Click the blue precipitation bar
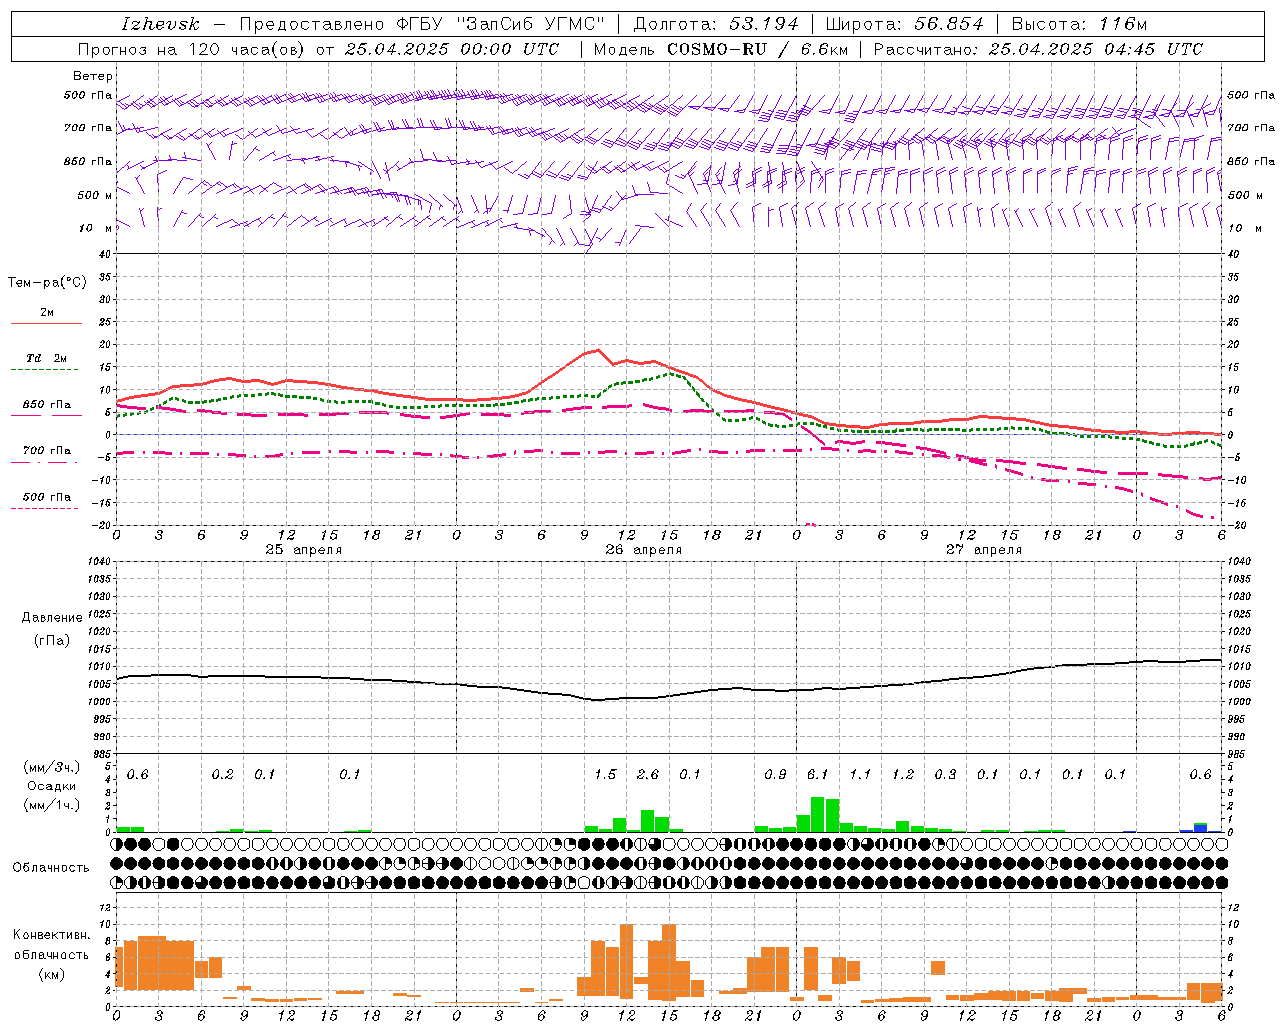This screenshot has height=1024, width=1280. (1200, 829)
